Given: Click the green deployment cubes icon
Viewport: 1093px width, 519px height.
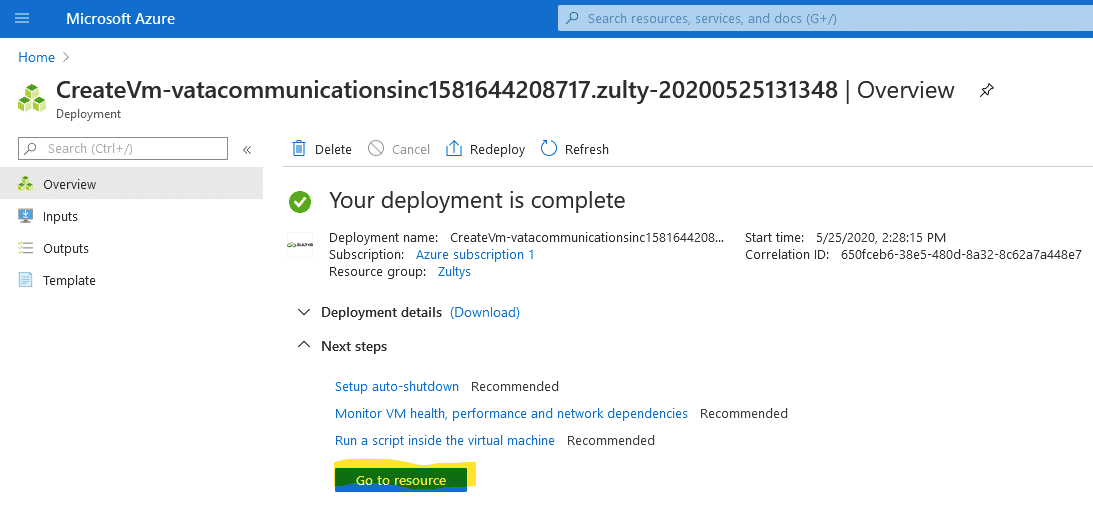Looking at the screenshot, I should tap(32, 98).
